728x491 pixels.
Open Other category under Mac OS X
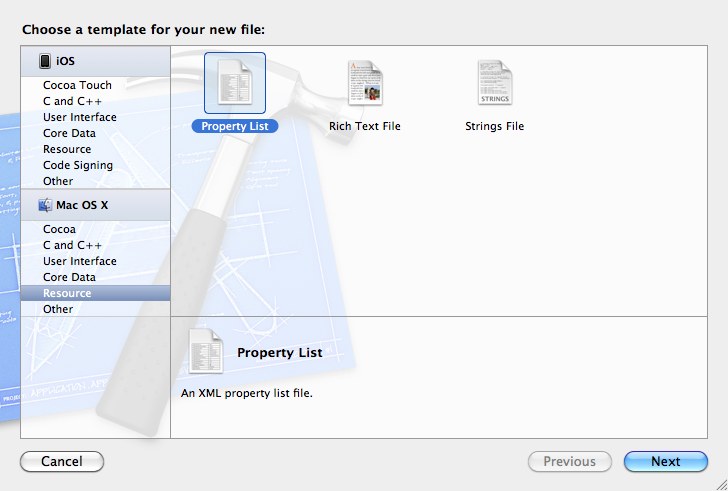58,309
